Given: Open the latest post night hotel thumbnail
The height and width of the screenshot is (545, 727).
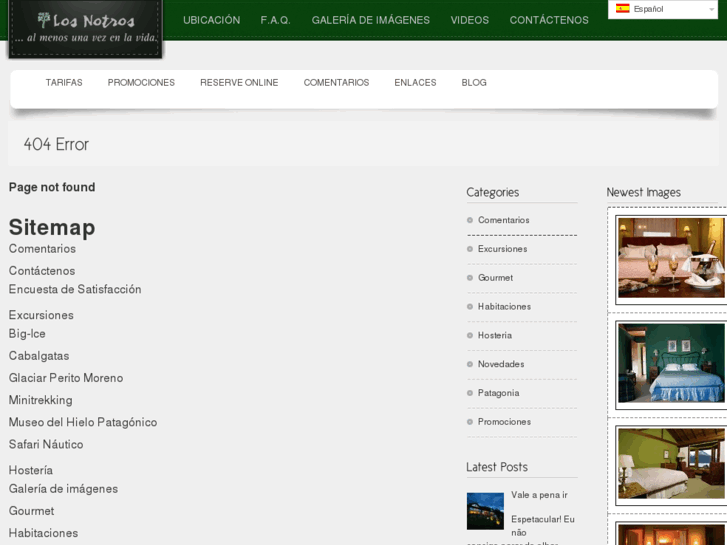Looking at the screenshot, I should (x=485, y=511).
